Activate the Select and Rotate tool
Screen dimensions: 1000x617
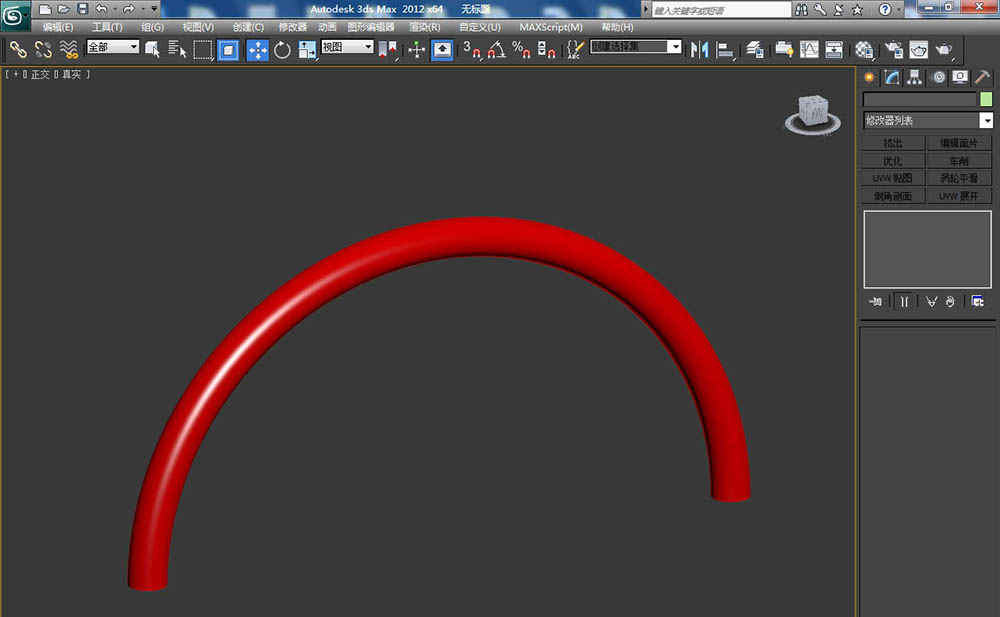click(x=282, y=49)
